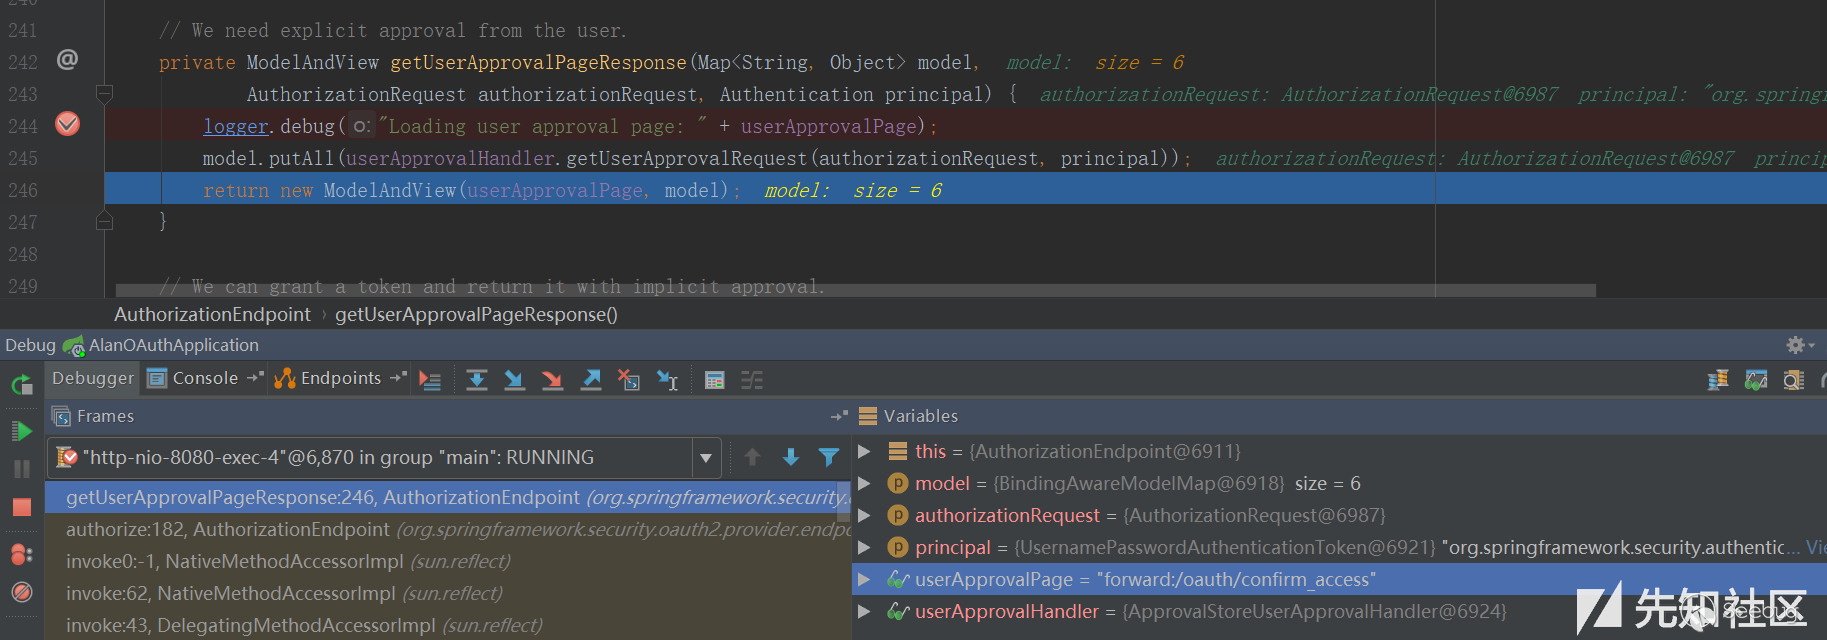Expand the userApprovalHandler variable node
The width and height of the screenshot is (1827, 640).
point(864,611)
